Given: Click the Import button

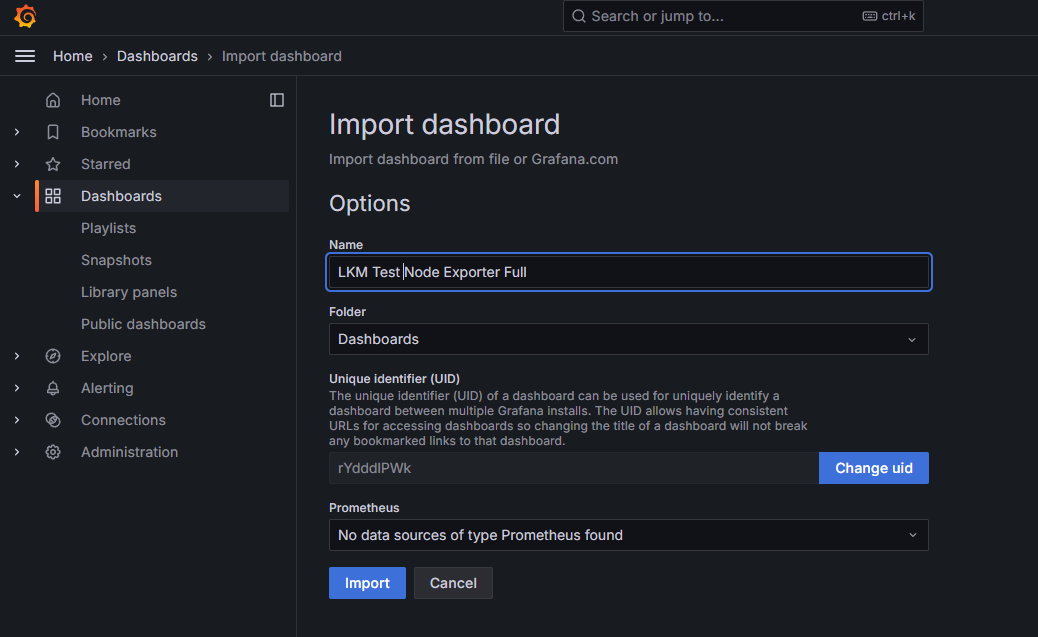Looking at the screenshot, I should pos(367,583).
